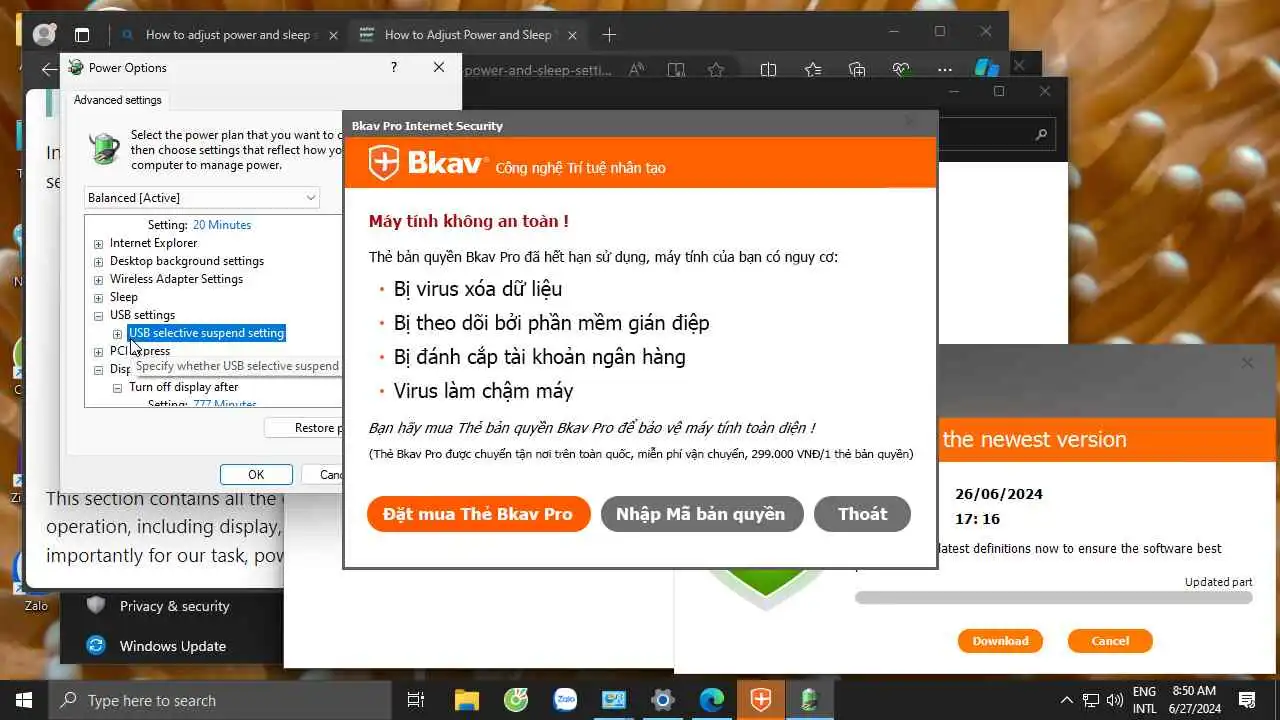
Task: Open Edge Favorites list icon
Action: click(x=813, y=70)
